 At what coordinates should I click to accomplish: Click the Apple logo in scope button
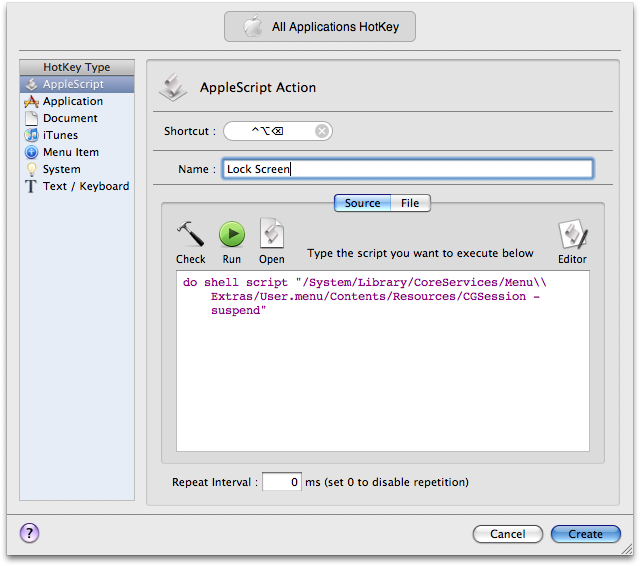coord(253,27)
